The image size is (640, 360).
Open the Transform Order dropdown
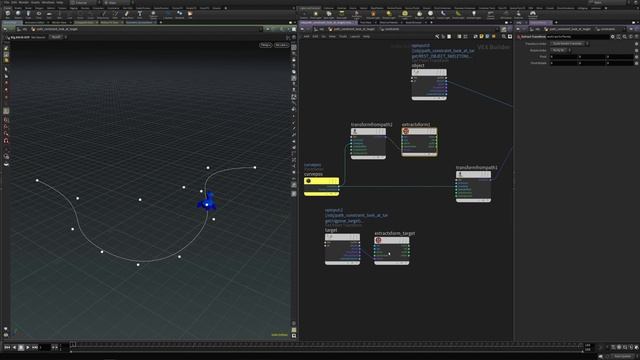[x=569, y=44]
